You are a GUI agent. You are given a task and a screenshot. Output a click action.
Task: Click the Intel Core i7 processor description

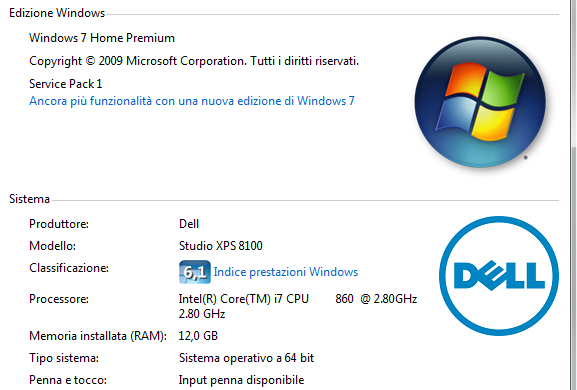click(x=298, y=306)
